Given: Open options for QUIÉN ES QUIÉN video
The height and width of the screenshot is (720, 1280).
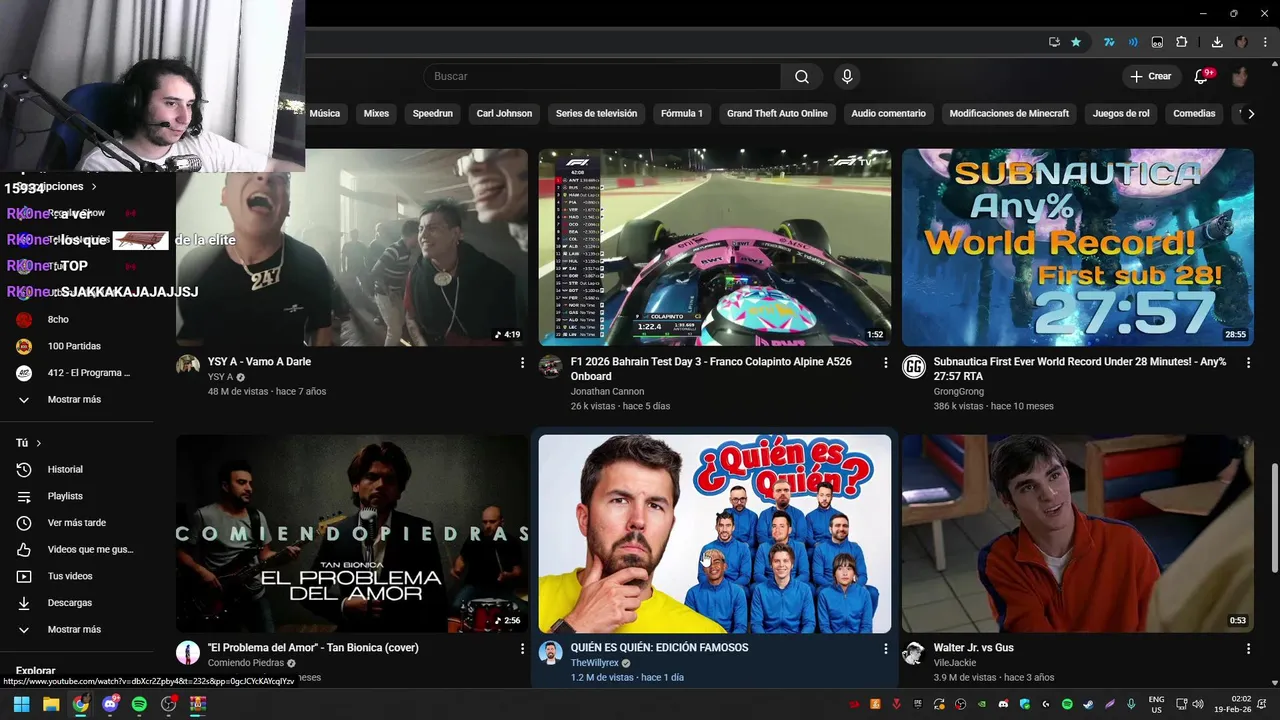Looking at the screenshot, I should [x=885, y=649].
